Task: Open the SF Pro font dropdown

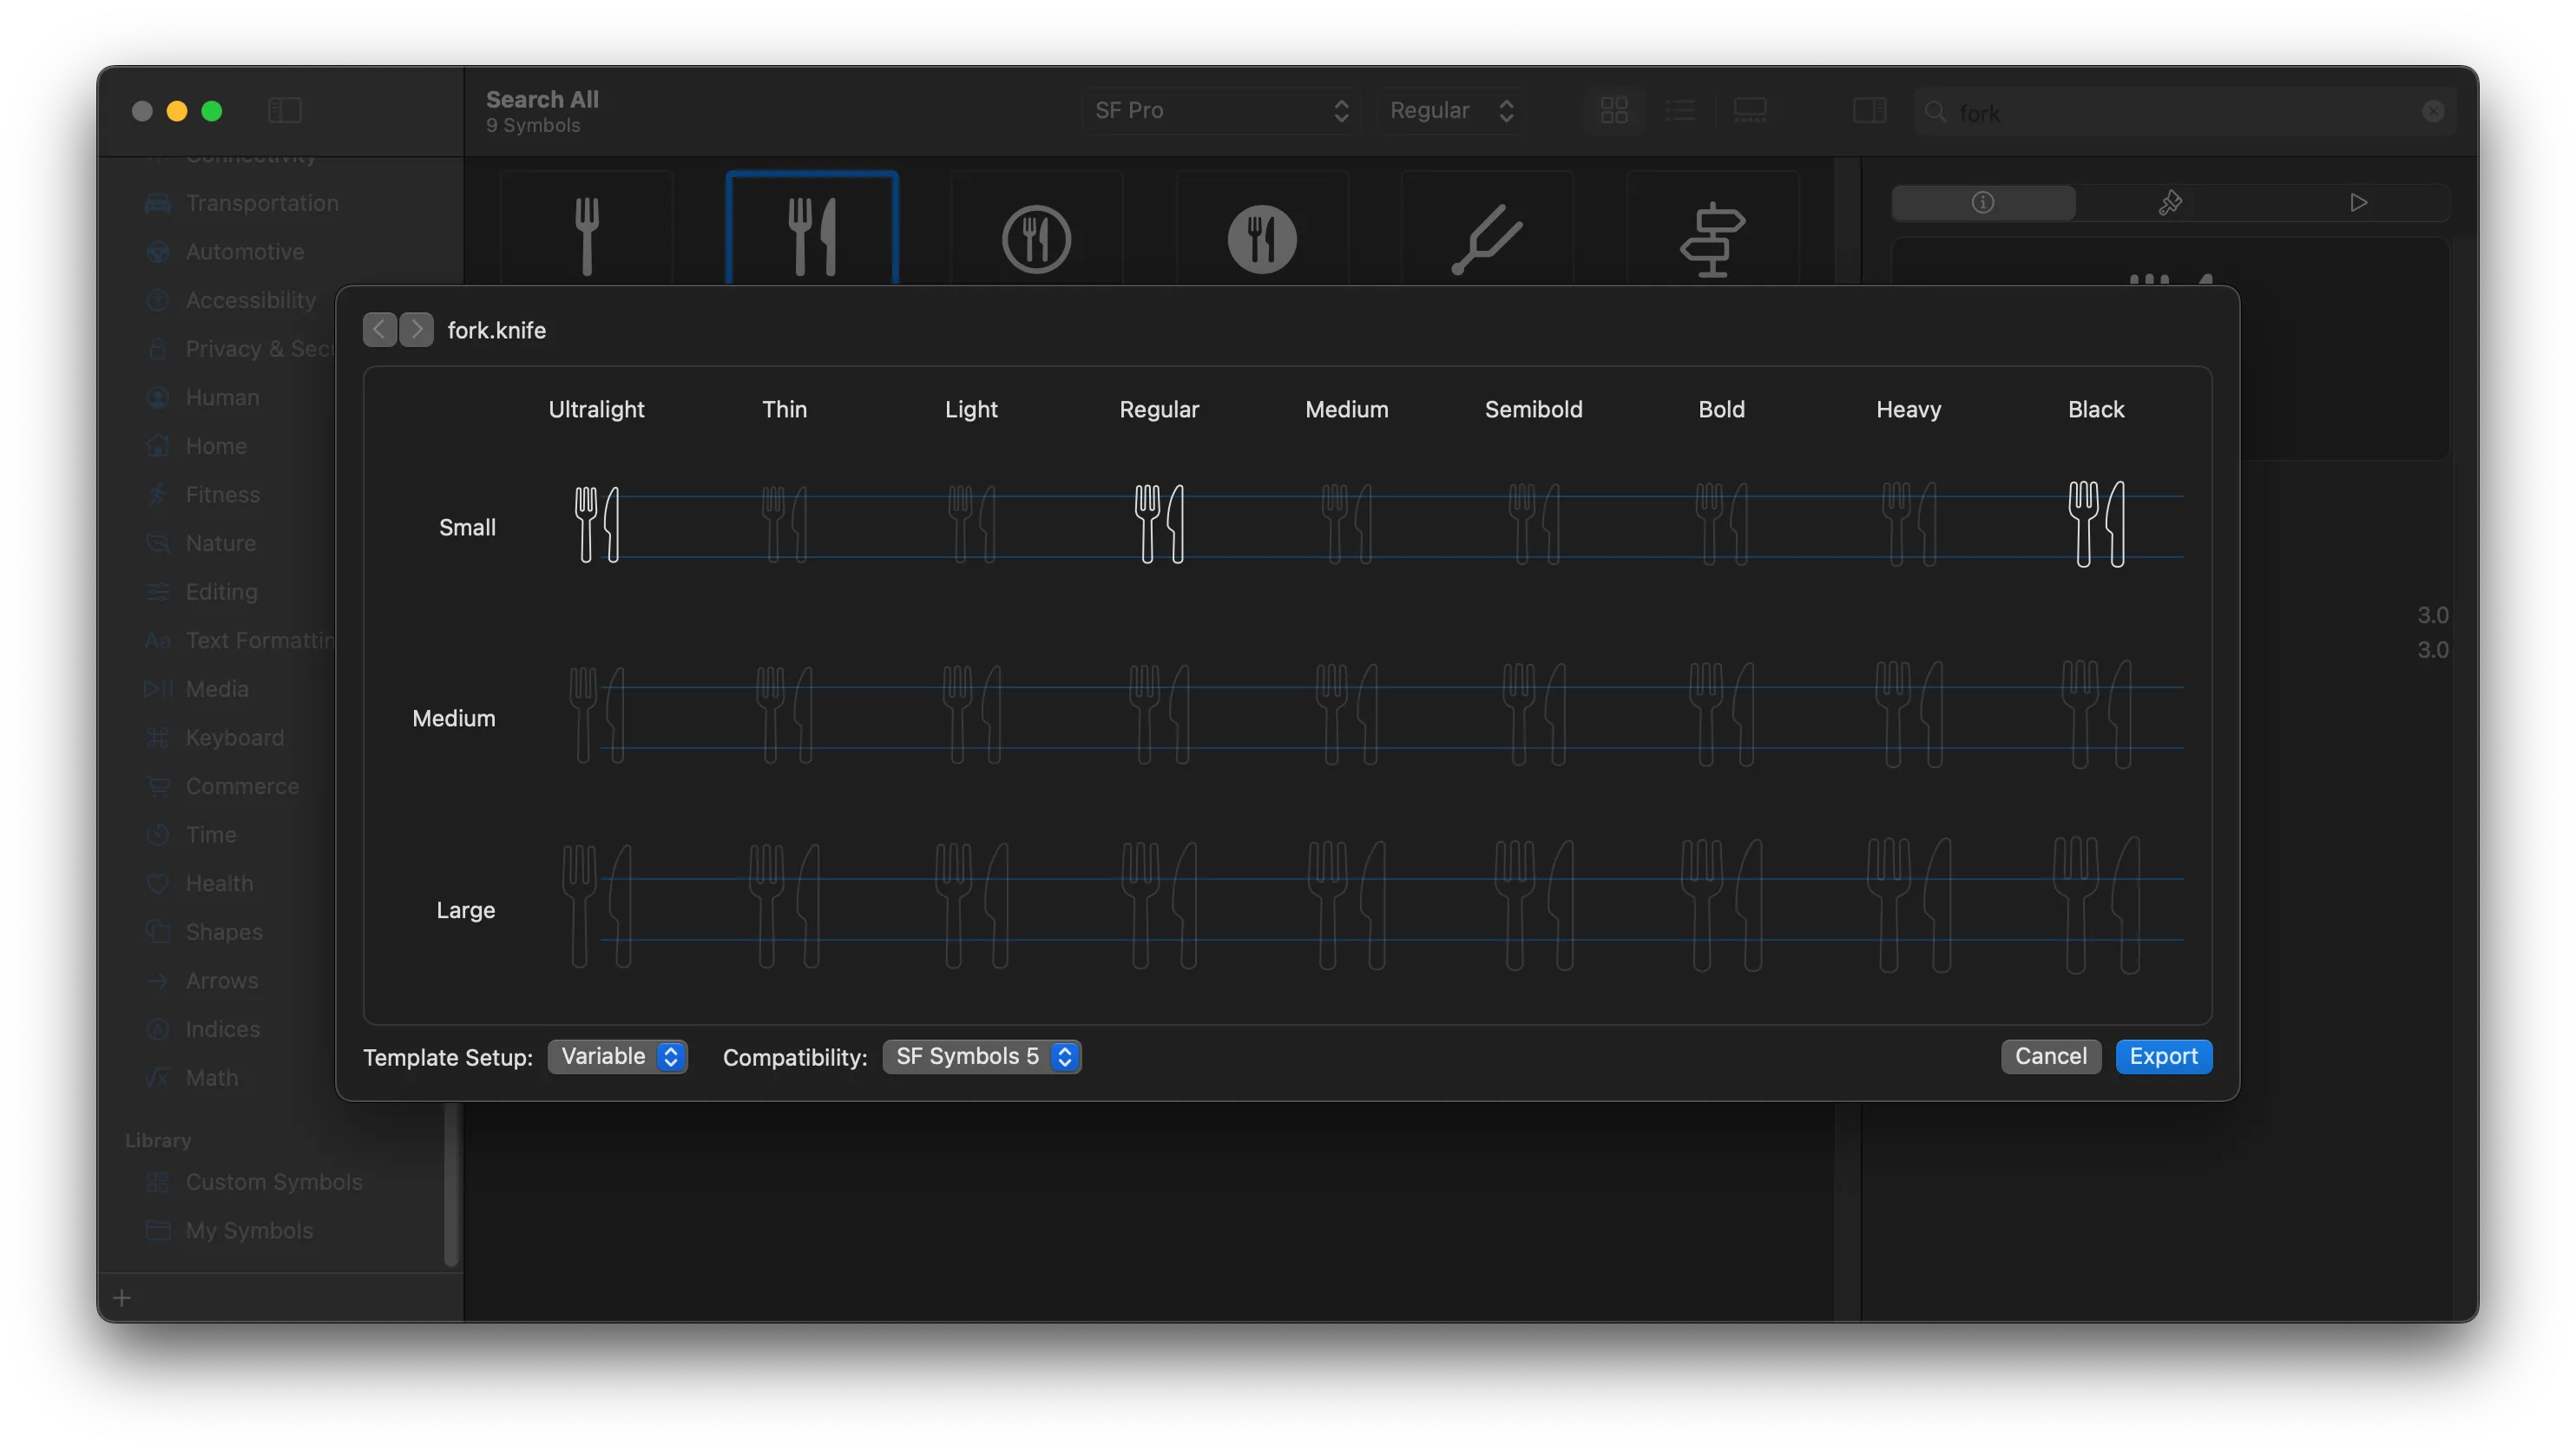Action: 1220,110
